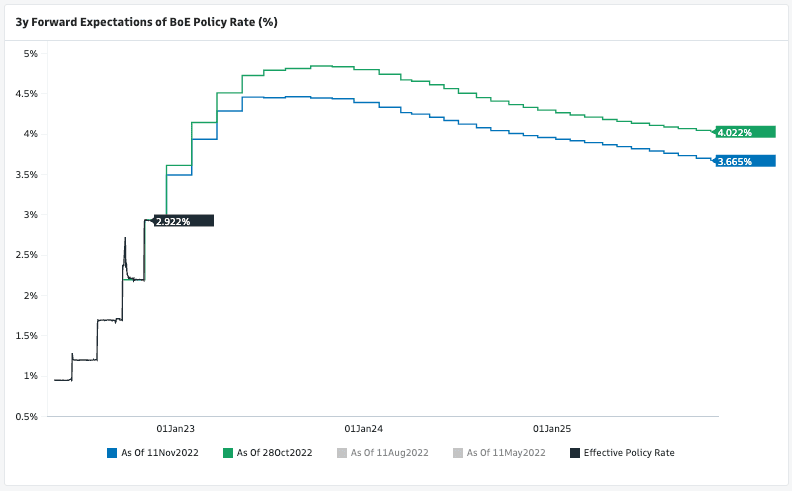The height and width of the screenshot is (491, 792).
Task: Click the grey As Of 11May2022 legend swatch
Action: click(458, 453)
